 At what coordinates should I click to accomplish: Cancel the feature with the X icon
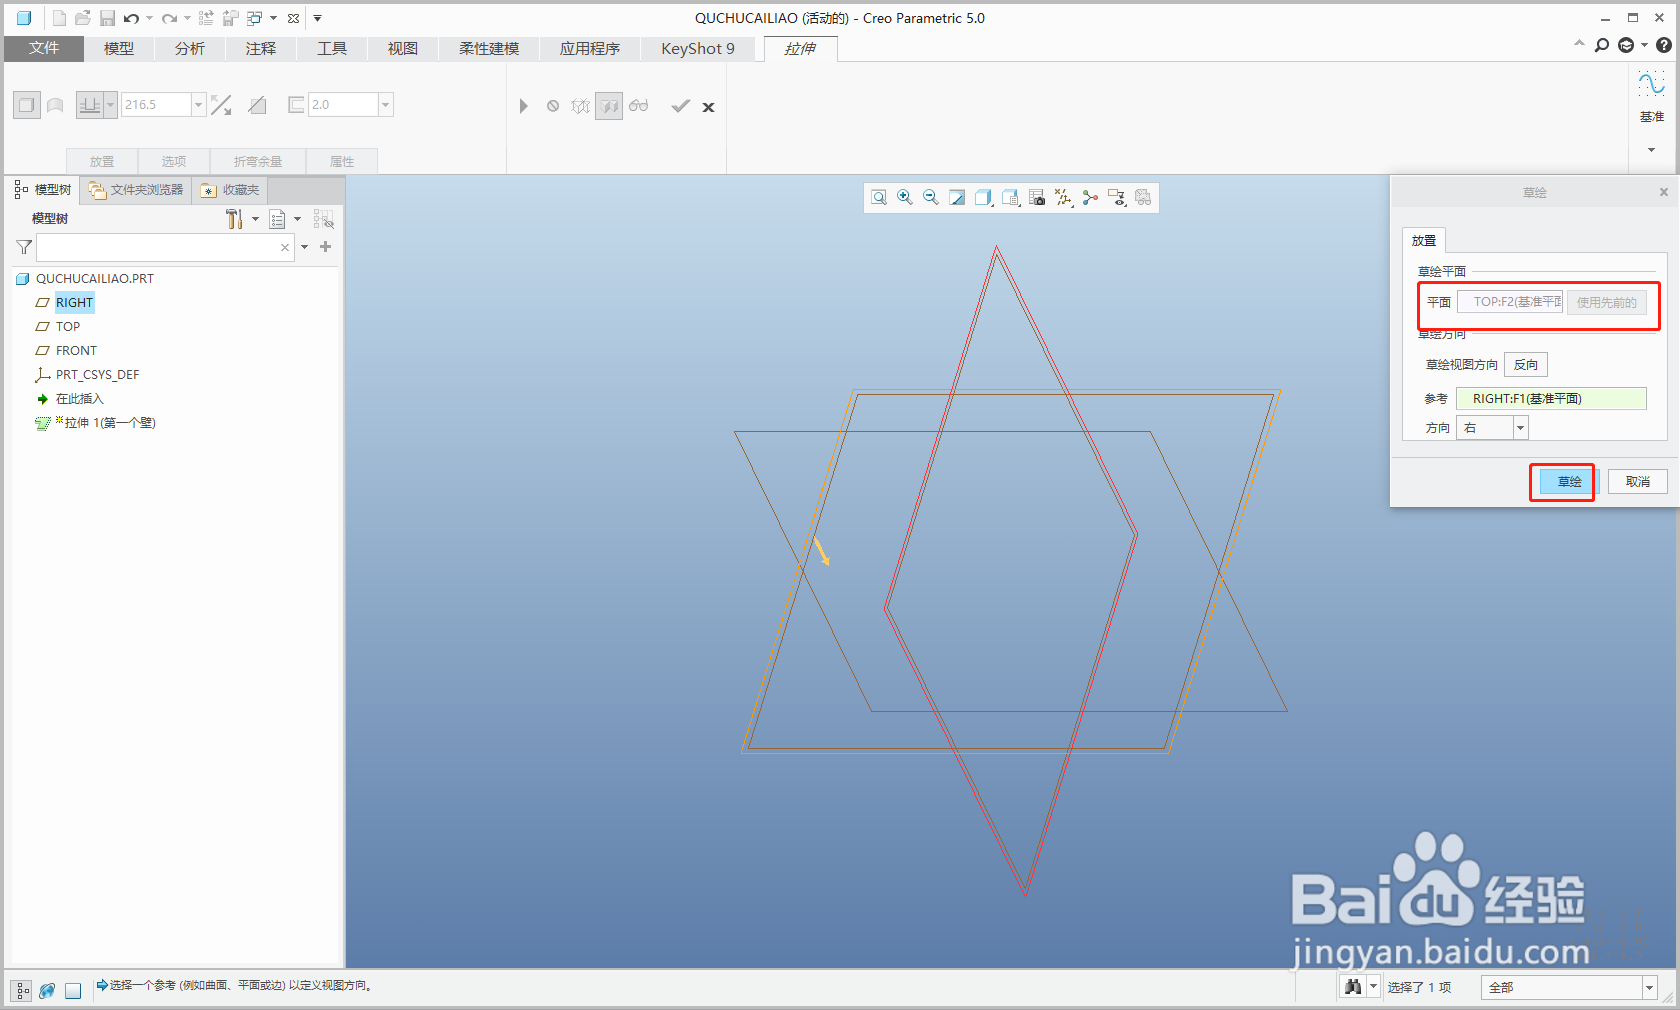pyautogui.click(x=708, y=107)
